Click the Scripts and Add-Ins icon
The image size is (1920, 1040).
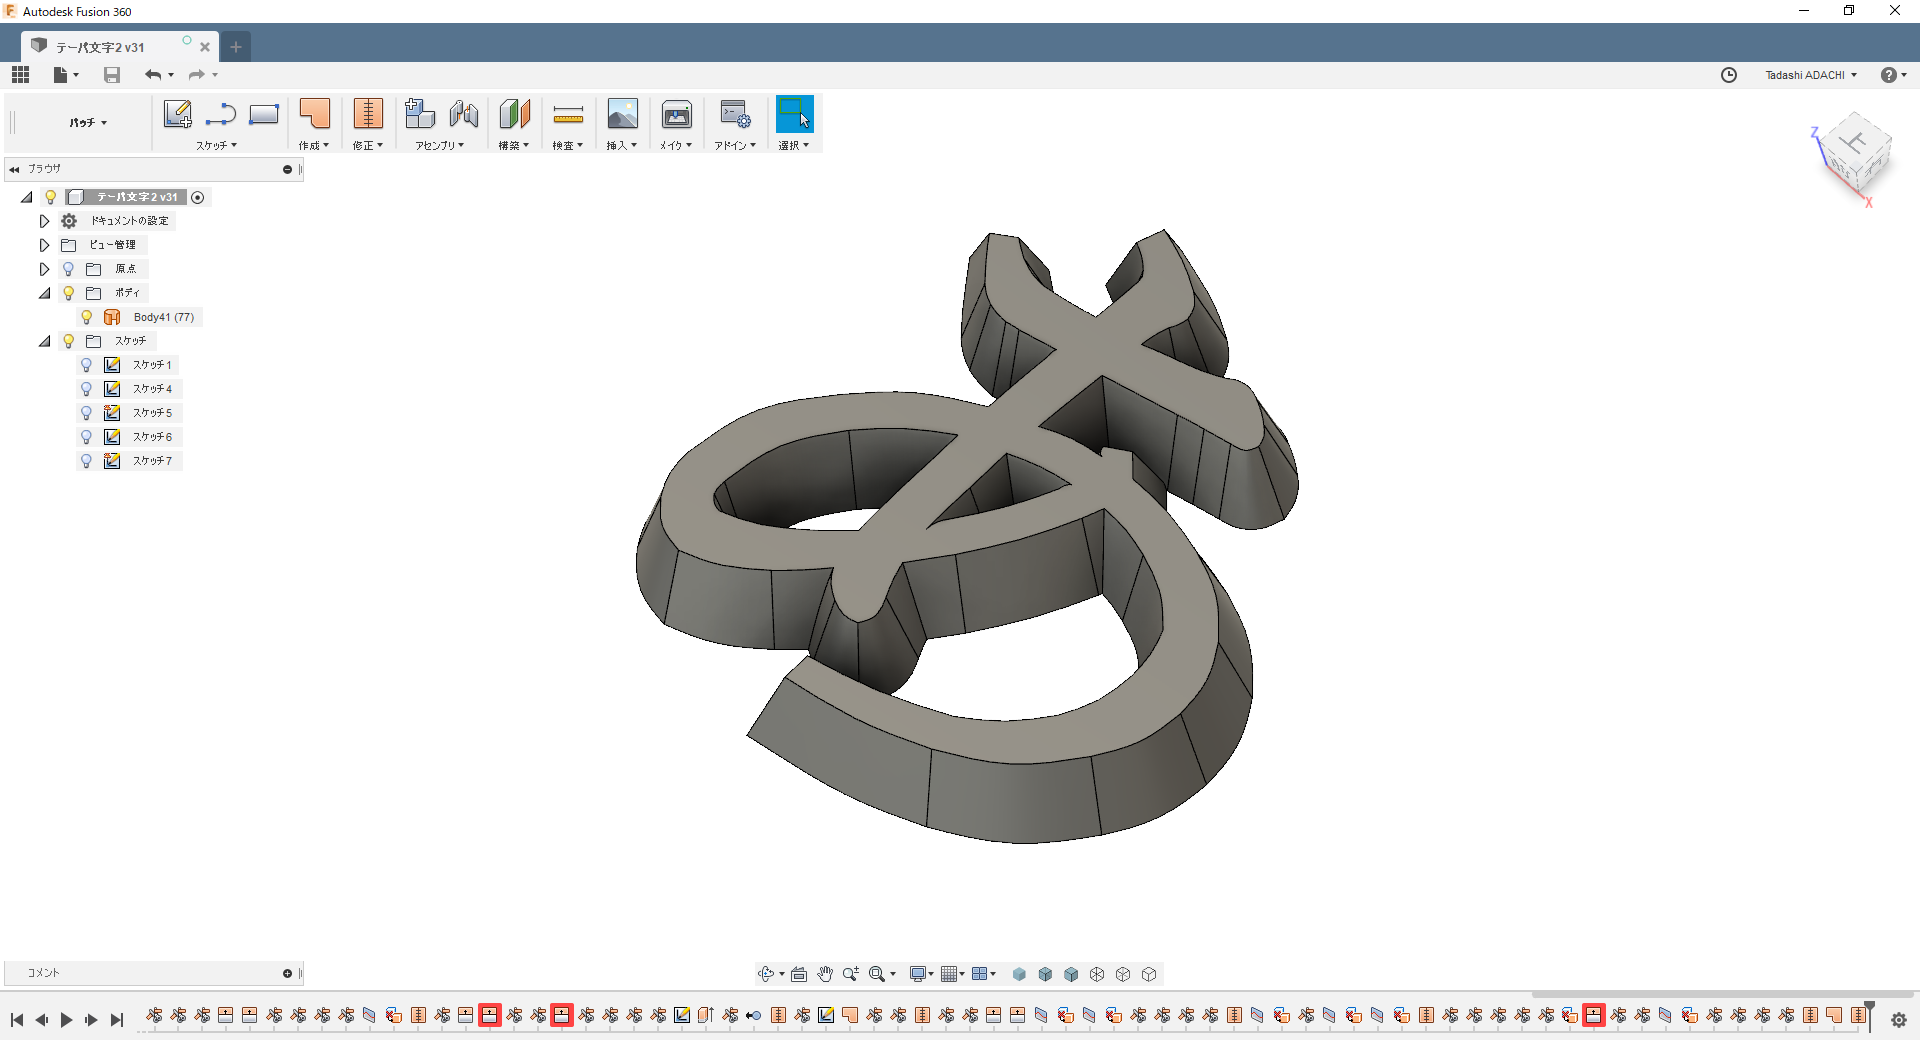pos(735,114)
